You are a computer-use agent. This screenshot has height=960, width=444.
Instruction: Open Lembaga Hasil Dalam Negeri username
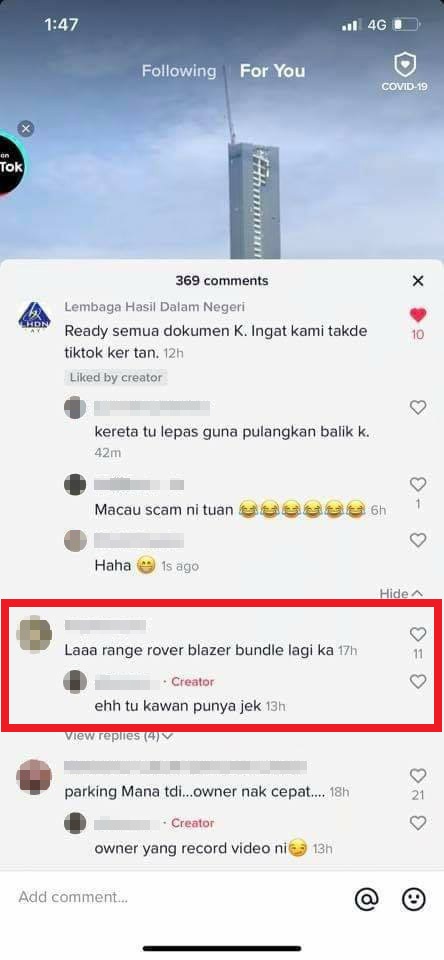coord(154,307)
